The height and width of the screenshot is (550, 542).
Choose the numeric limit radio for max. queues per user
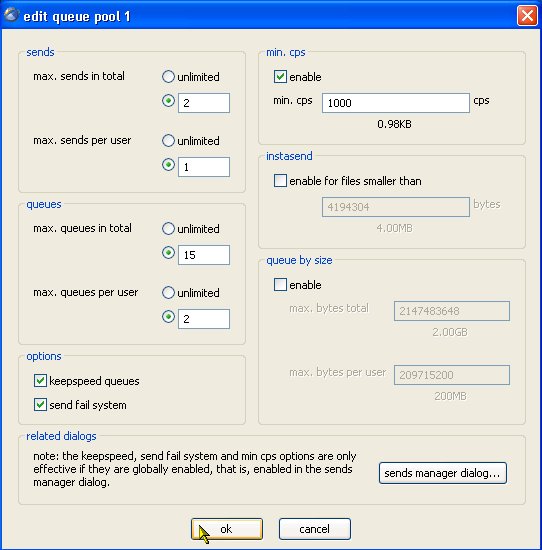coord(168,317)
